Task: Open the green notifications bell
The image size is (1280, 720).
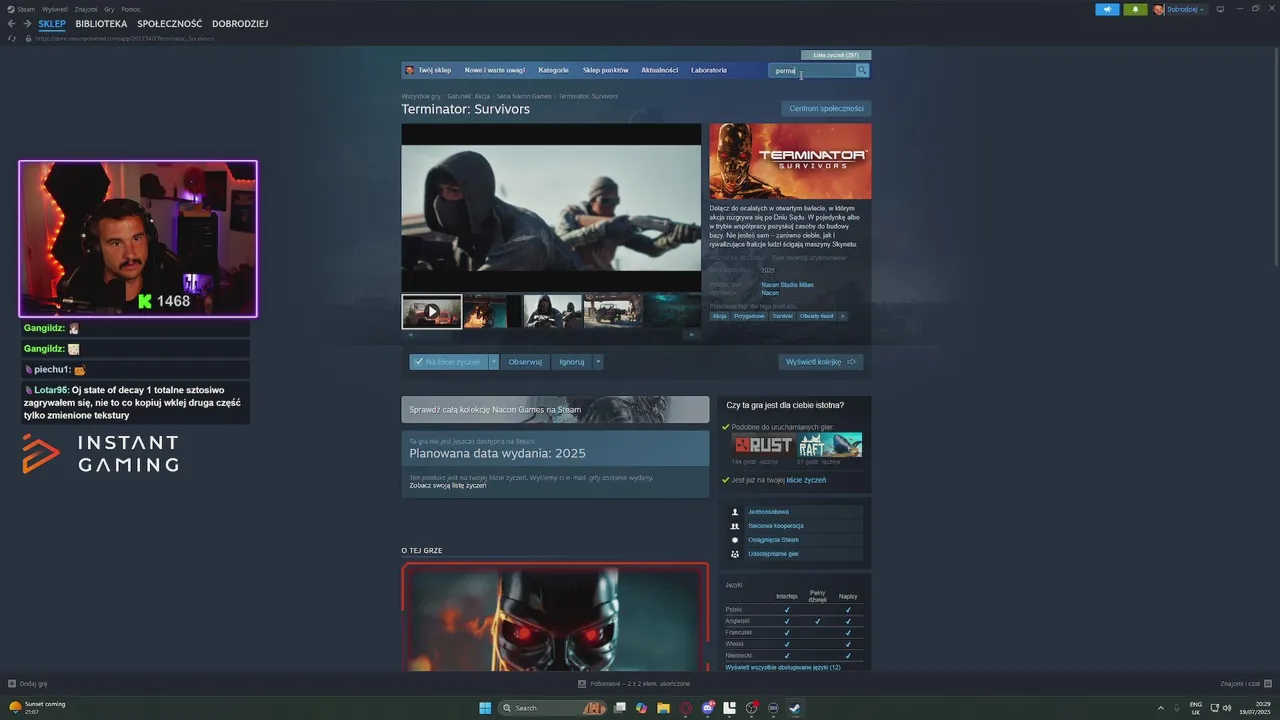Action: [1135, 9]
